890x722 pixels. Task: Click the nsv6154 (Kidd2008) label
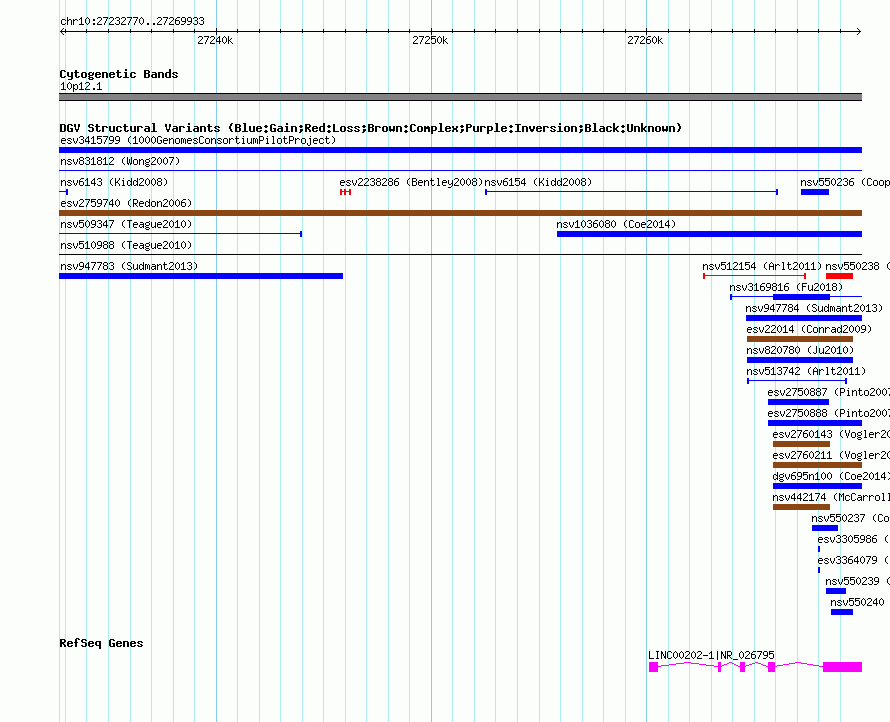pyautogui.click(x=538, y=182)
